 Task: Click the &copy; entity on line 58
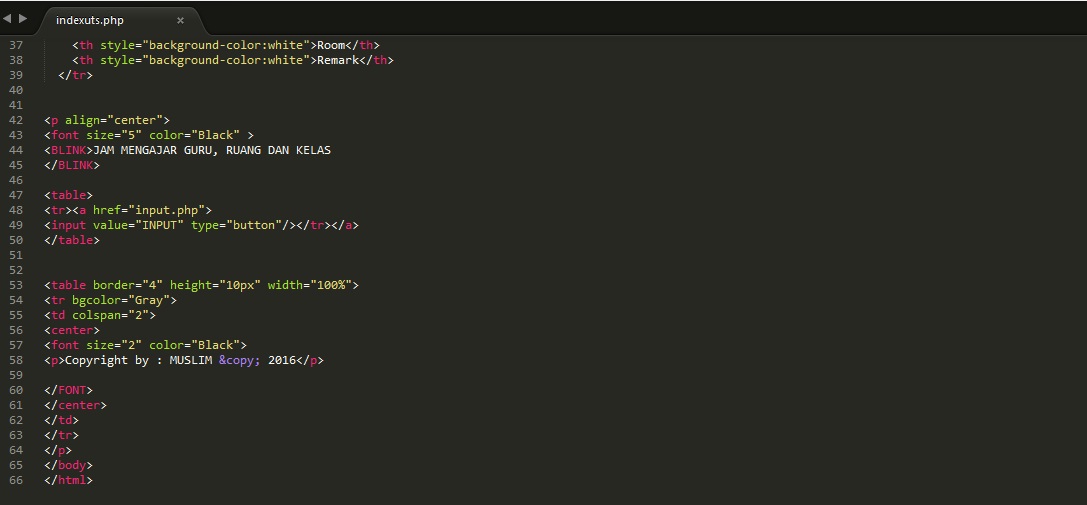click(240, 360)
